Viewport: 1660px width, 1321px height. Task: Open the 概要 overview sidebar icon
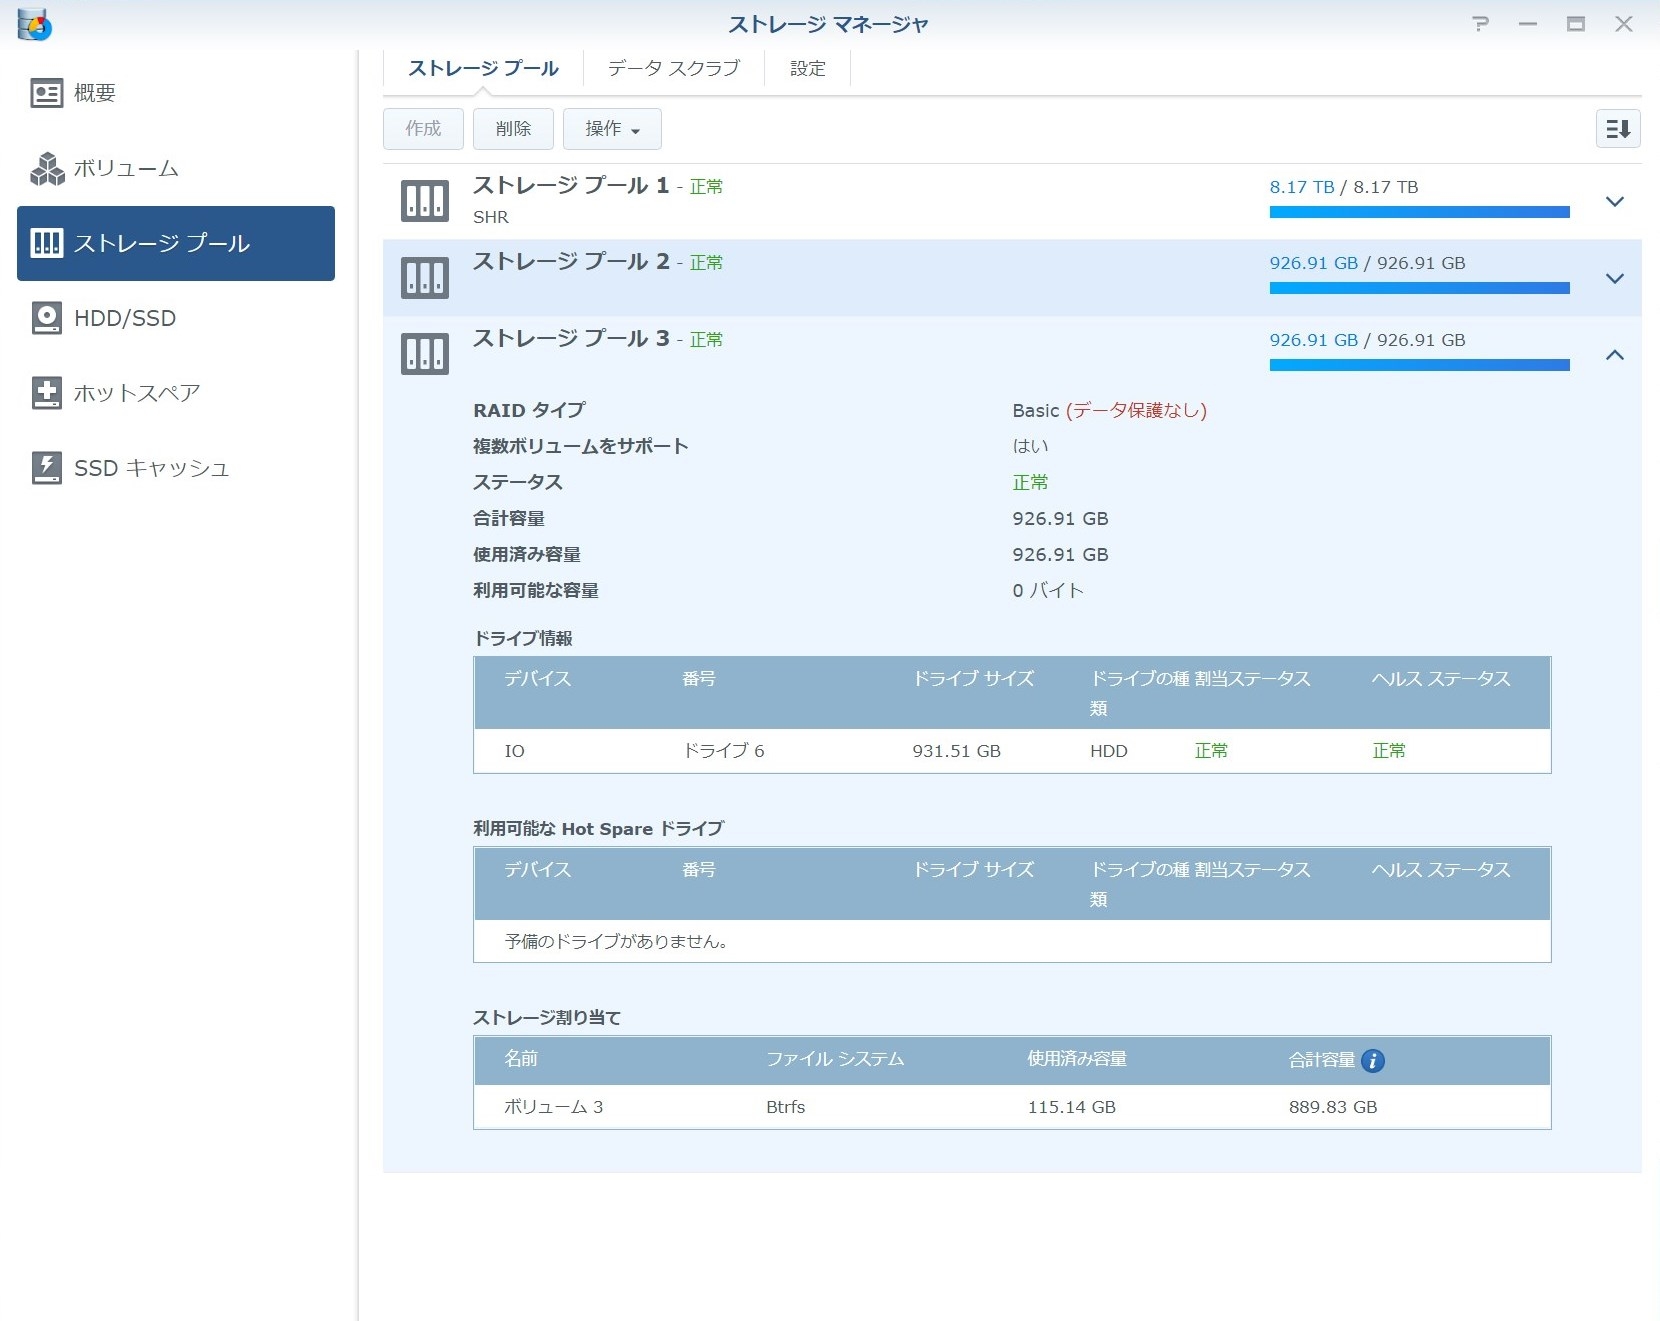[46, 93]
